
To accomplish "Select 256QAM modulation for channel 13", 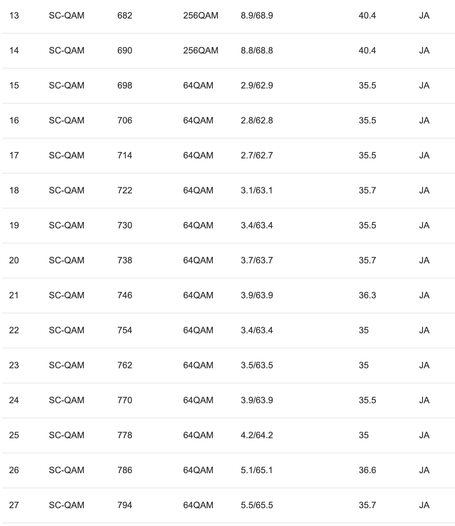I will pyautogui.click(x=200, y=15).
